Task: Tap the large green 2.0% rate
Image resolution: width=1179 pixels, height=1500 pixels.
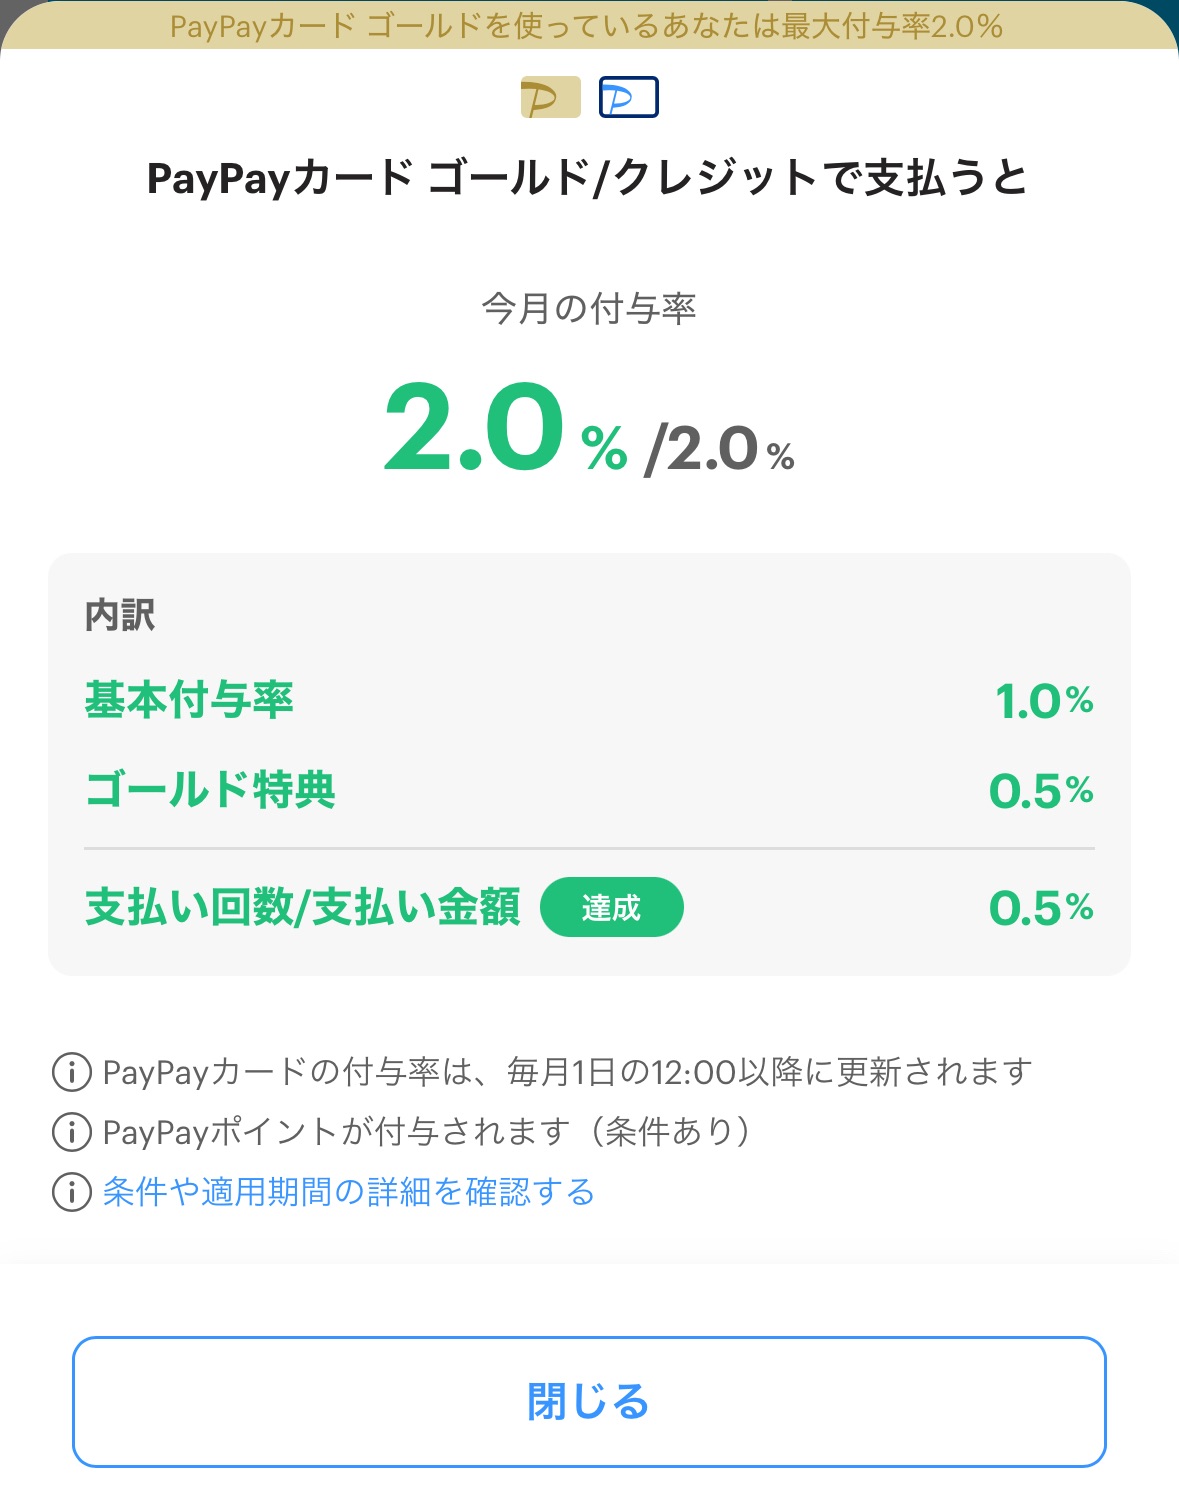Action: (x=503, y=430)
